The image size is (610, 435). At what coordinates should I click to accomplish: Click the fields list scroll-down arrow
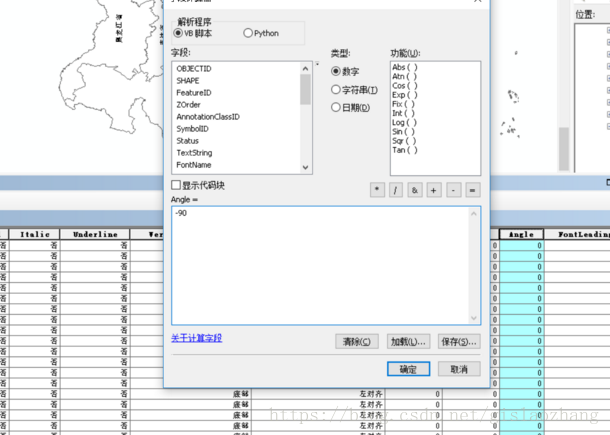[305, 167]
